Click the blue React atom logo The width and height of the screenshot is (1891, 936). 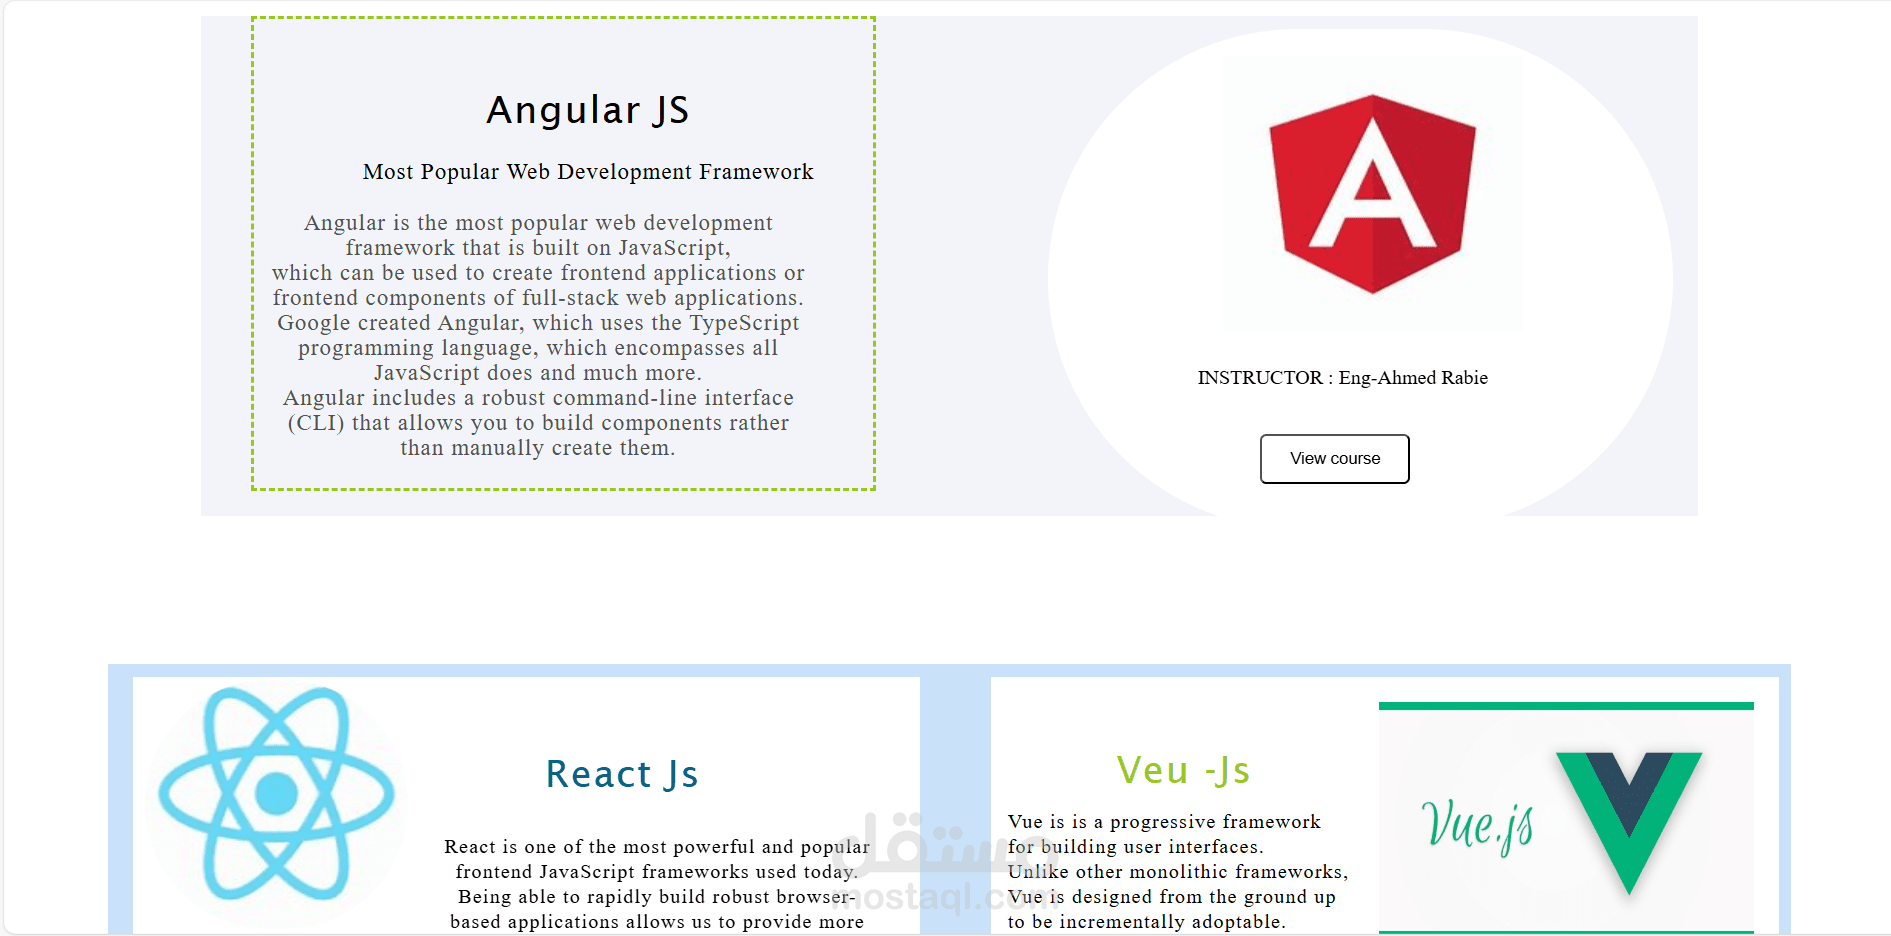click(x=276, y=794)
